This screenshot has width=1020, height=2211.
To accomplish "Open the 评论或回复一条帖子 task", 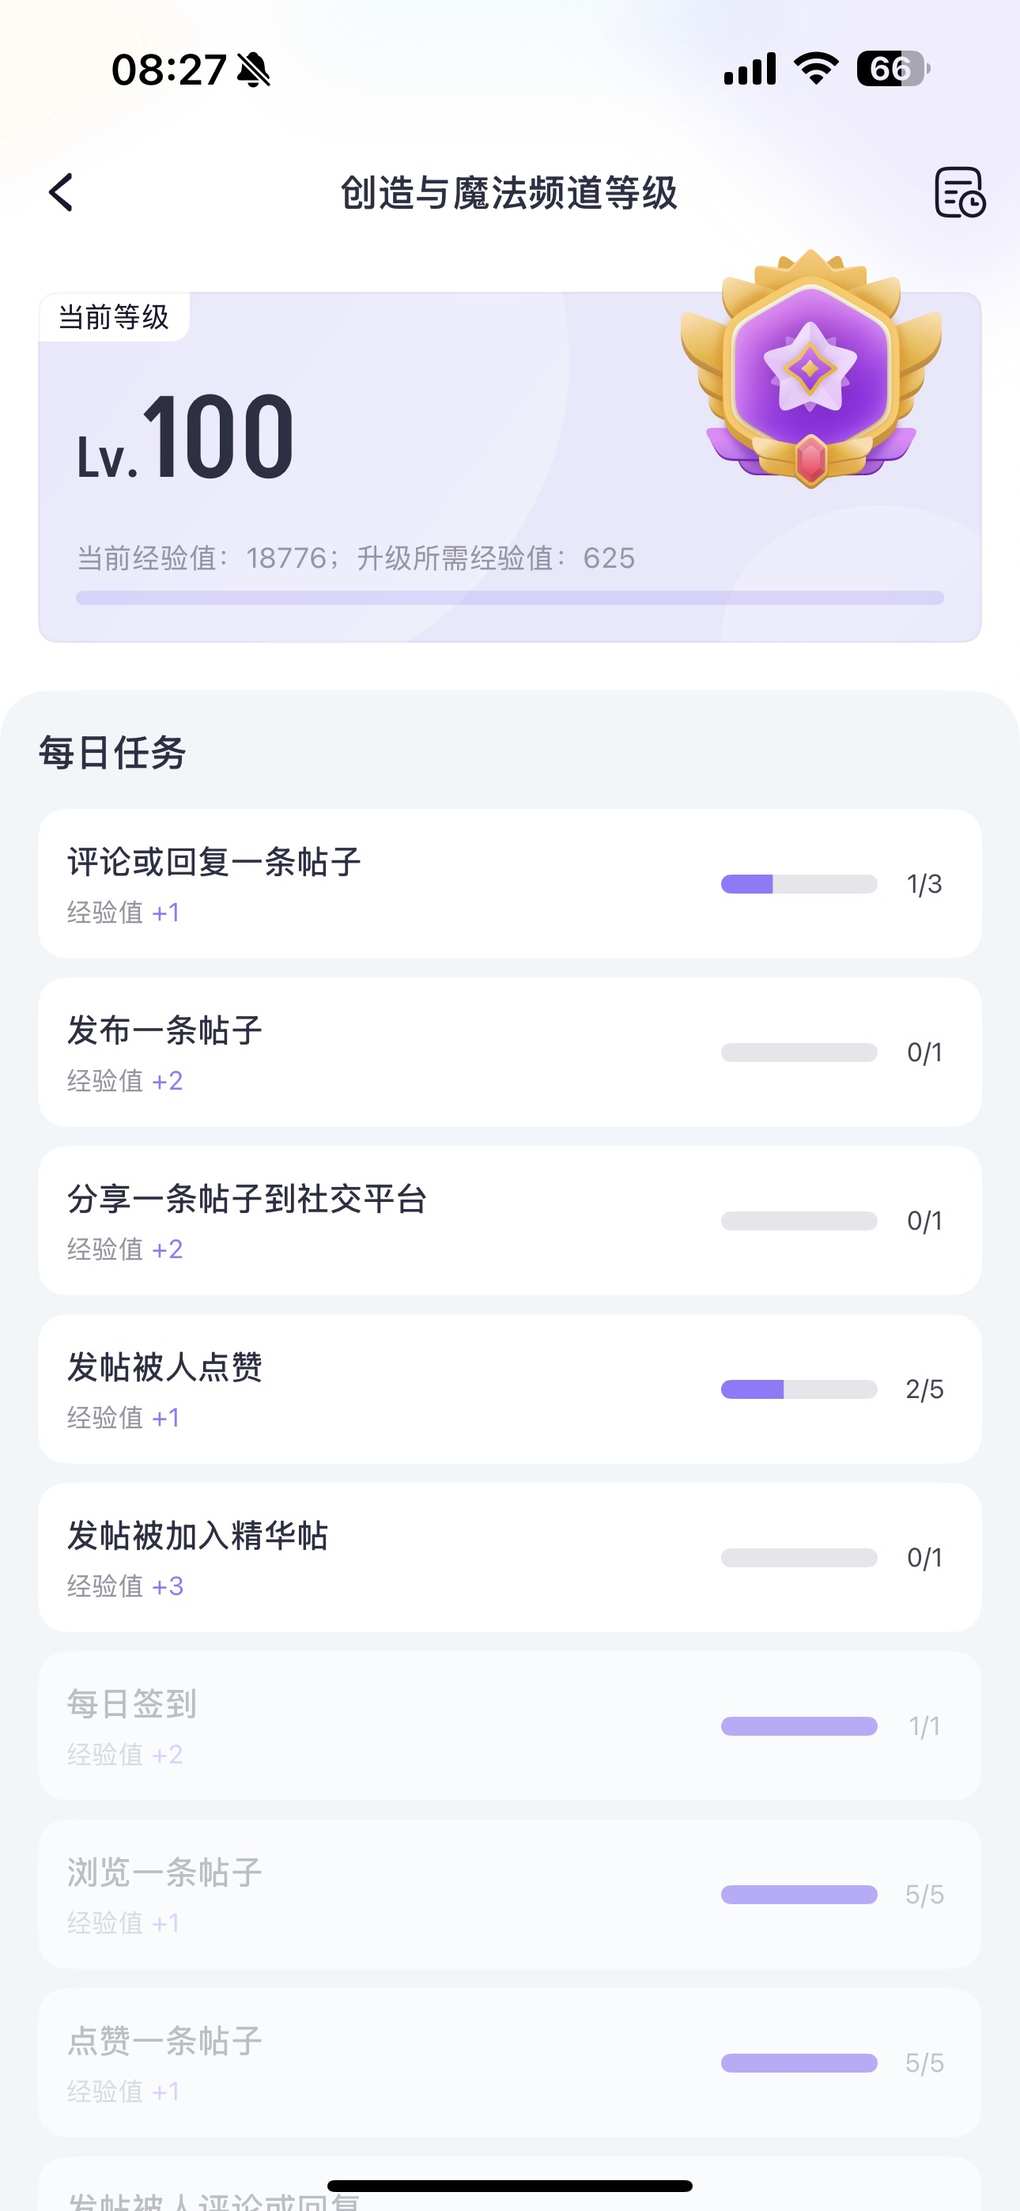I will (509, 884).
